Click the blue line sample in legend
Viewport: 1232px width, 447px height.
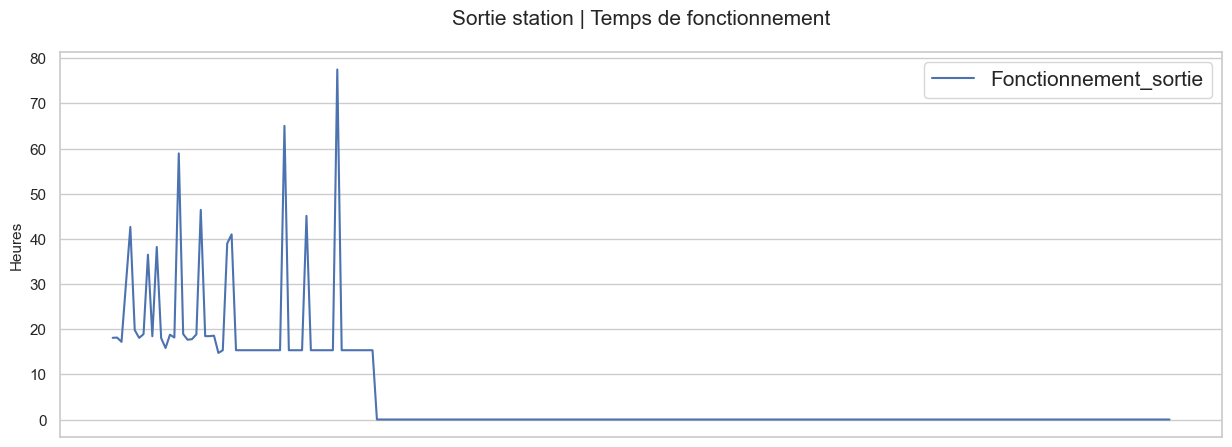[952, 79]
